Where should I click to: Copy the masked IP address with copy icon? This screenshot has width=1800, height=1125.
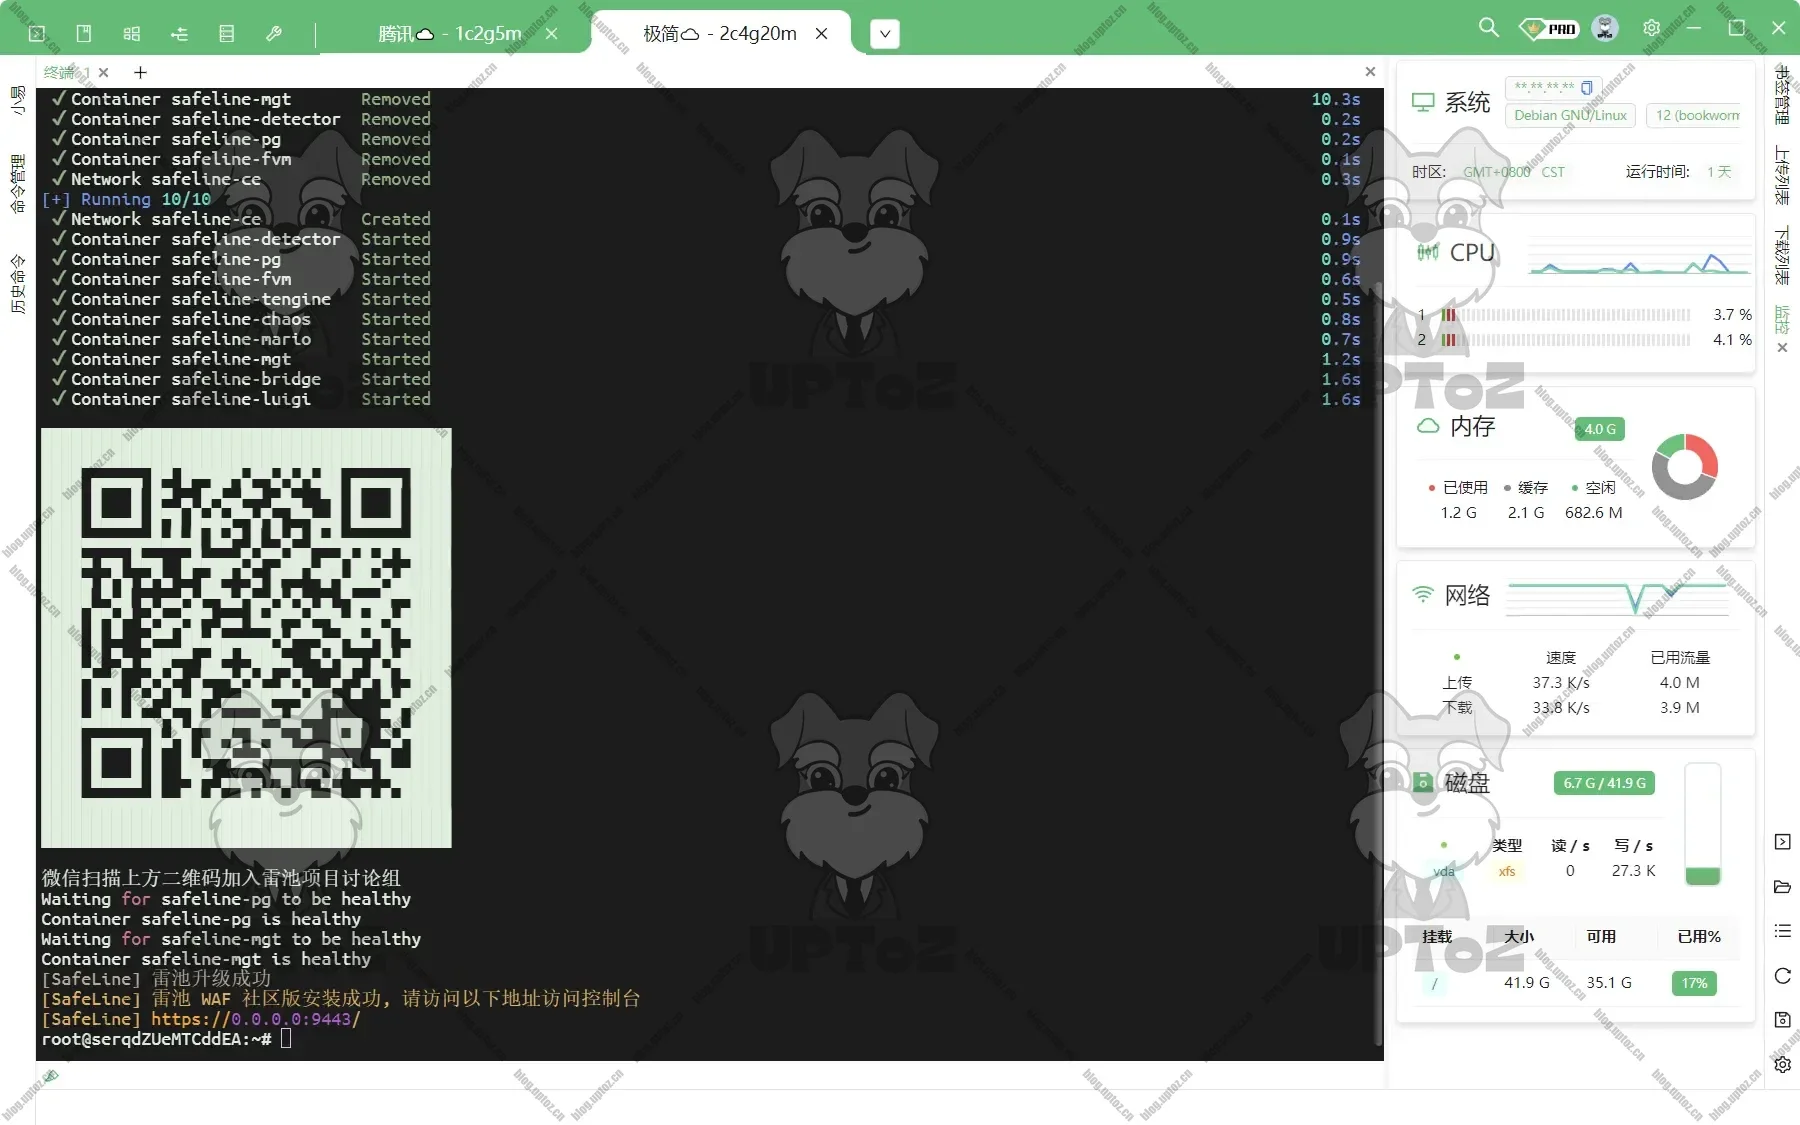coord(1587,87)
